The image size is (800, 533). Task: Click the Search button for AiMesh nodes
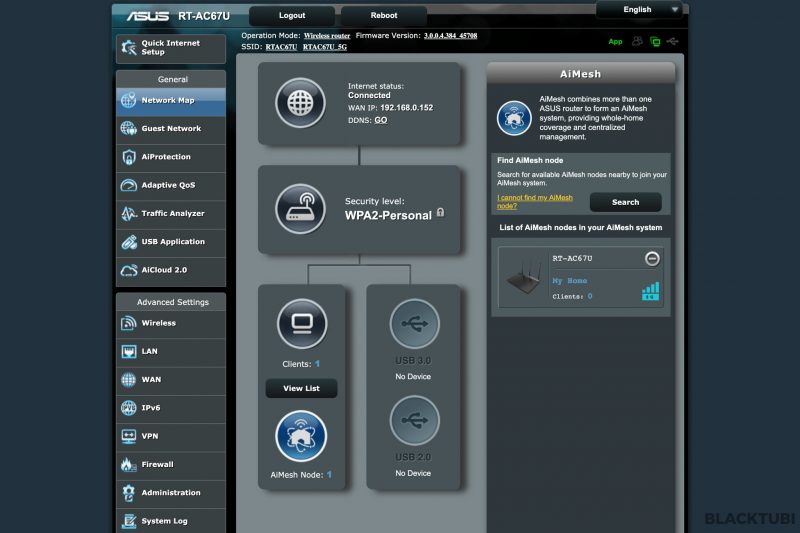pos(626,202)
